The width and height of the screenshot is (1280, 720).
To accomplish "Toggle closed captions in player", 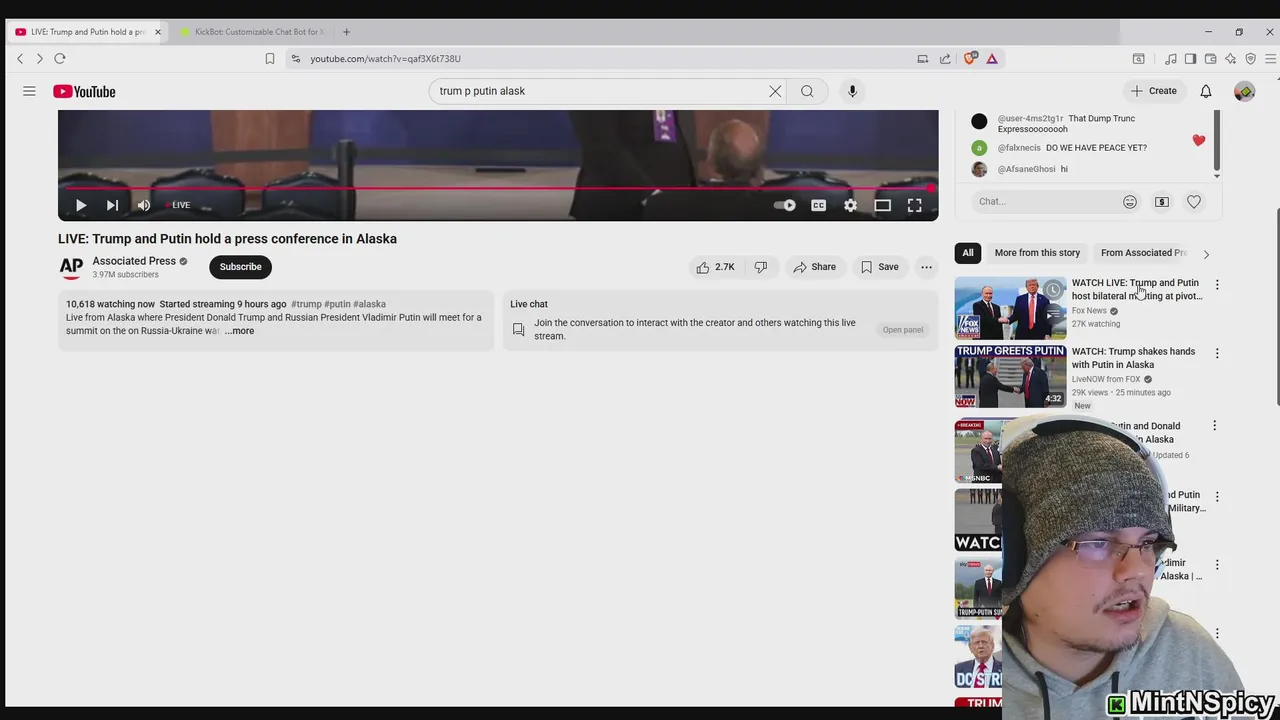I will coord(818,205).
